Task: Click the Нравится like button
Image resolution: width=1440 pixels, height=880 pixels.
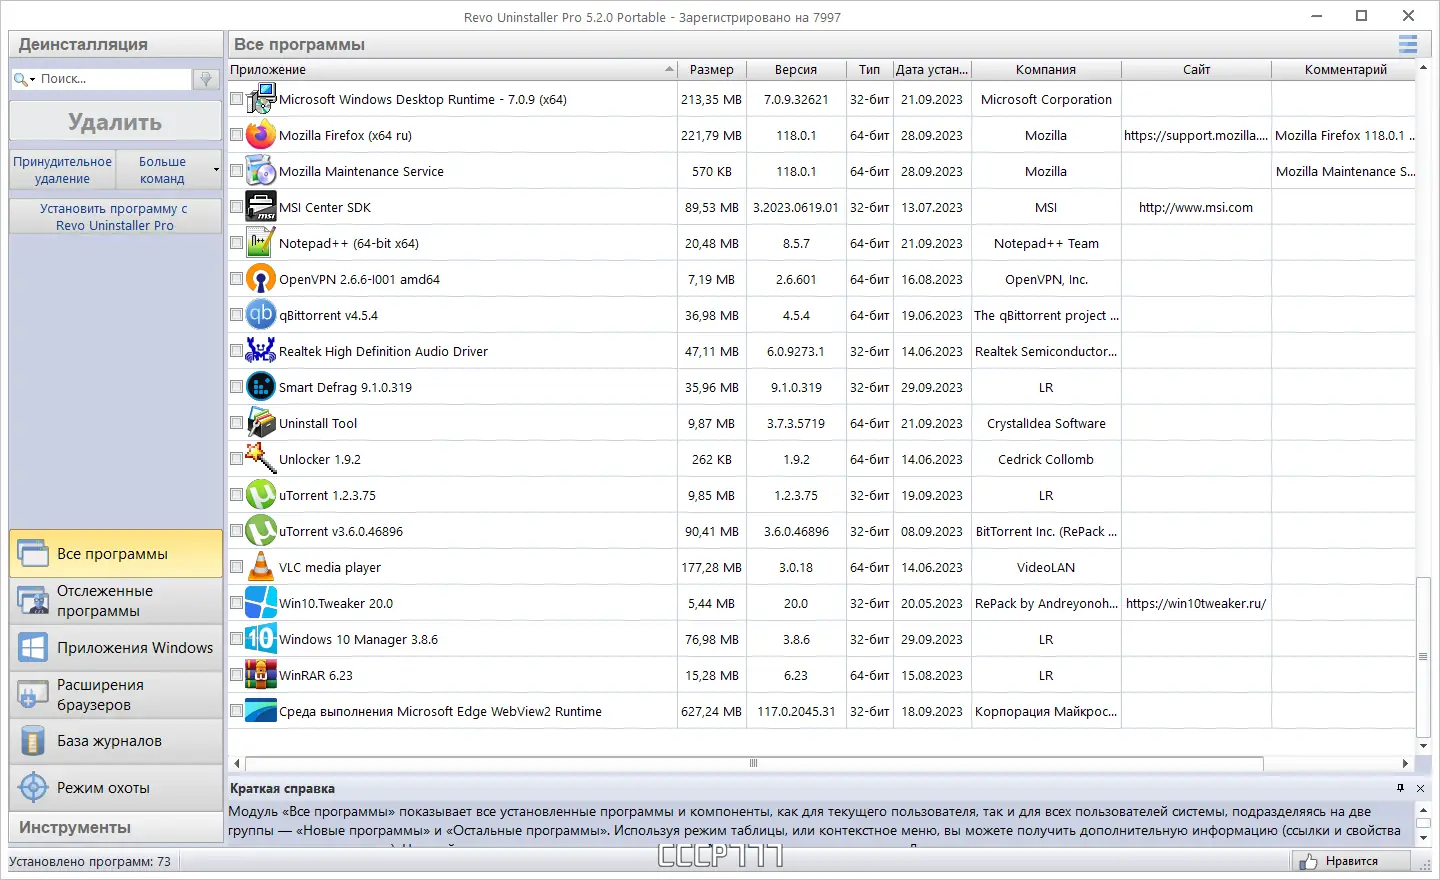Action: tap(1350, 861)
